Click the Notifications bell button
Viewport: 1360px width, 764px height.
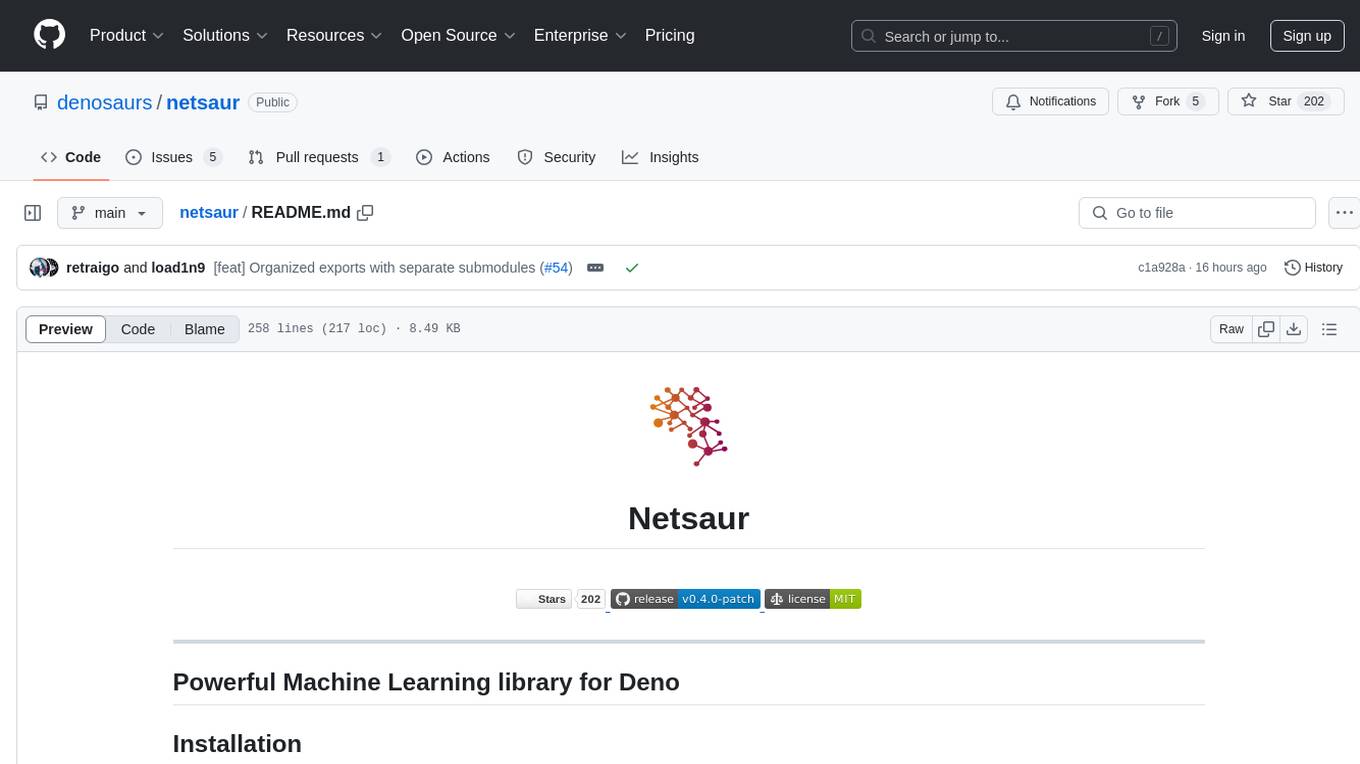(x=1051, y=101)
